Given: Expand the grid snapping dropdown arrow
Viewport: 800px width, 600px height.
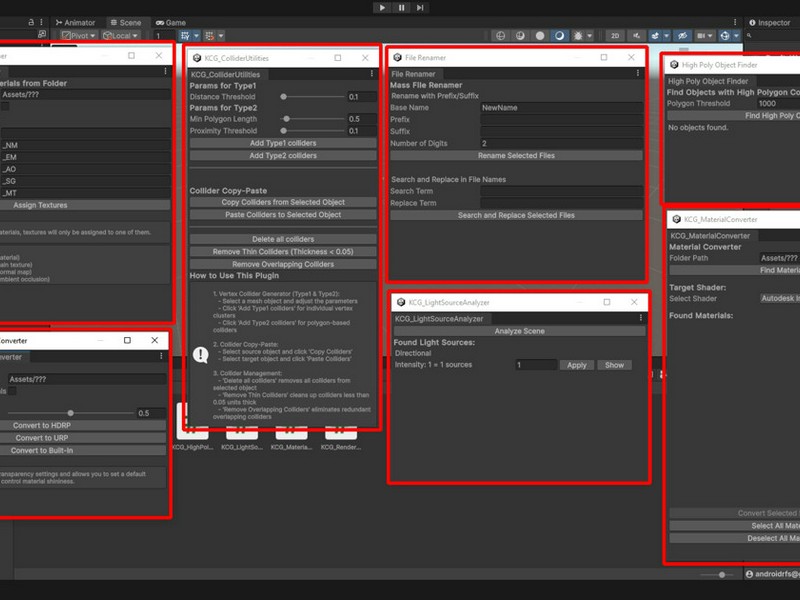Looking at the screenshot, I should click(221, 36).
